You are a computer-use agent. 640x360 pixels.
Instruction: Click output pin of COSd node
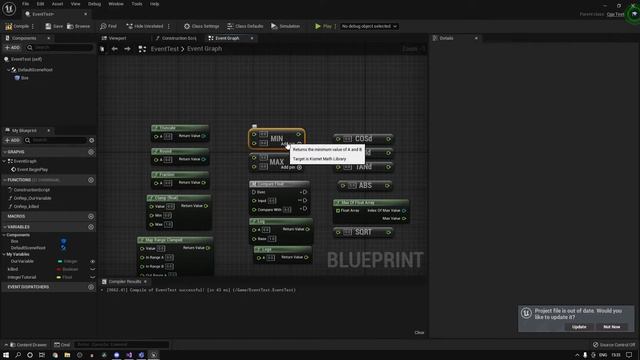click(388, 139)
